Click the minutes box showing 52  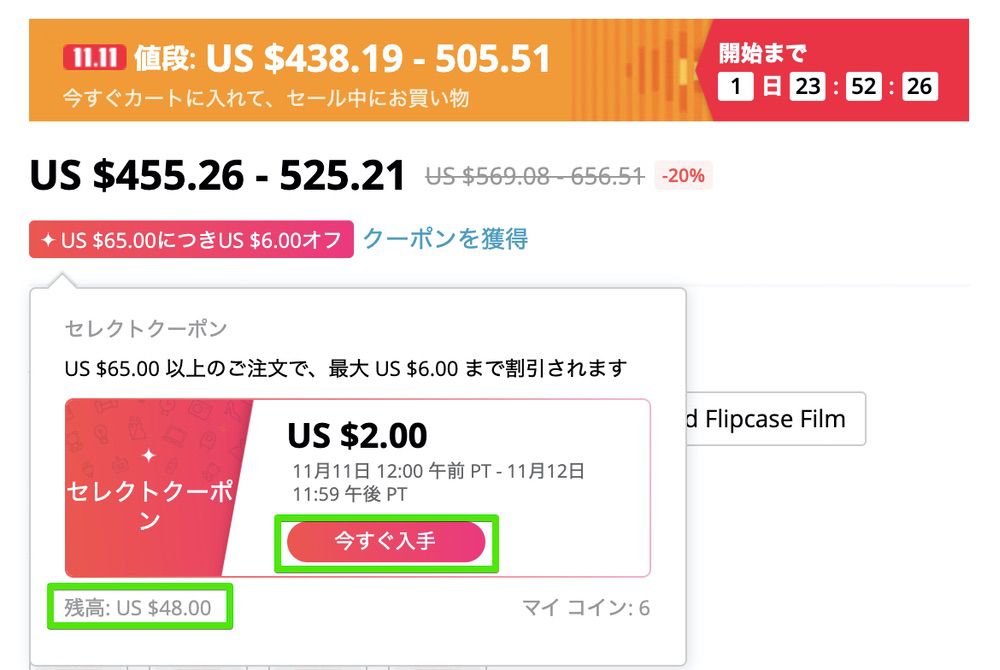862,87
